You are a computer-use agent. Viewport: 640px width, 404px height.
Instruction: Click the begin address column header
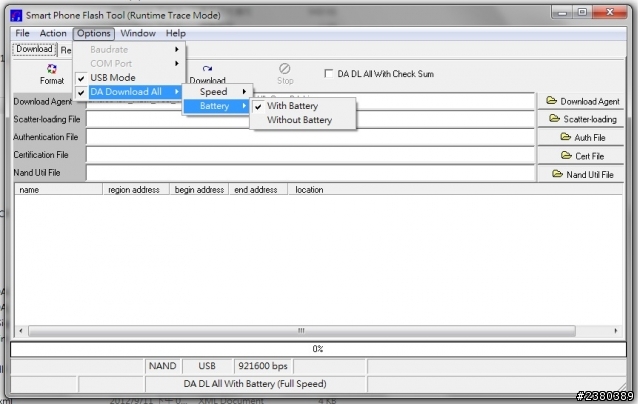tap(199, 190)
